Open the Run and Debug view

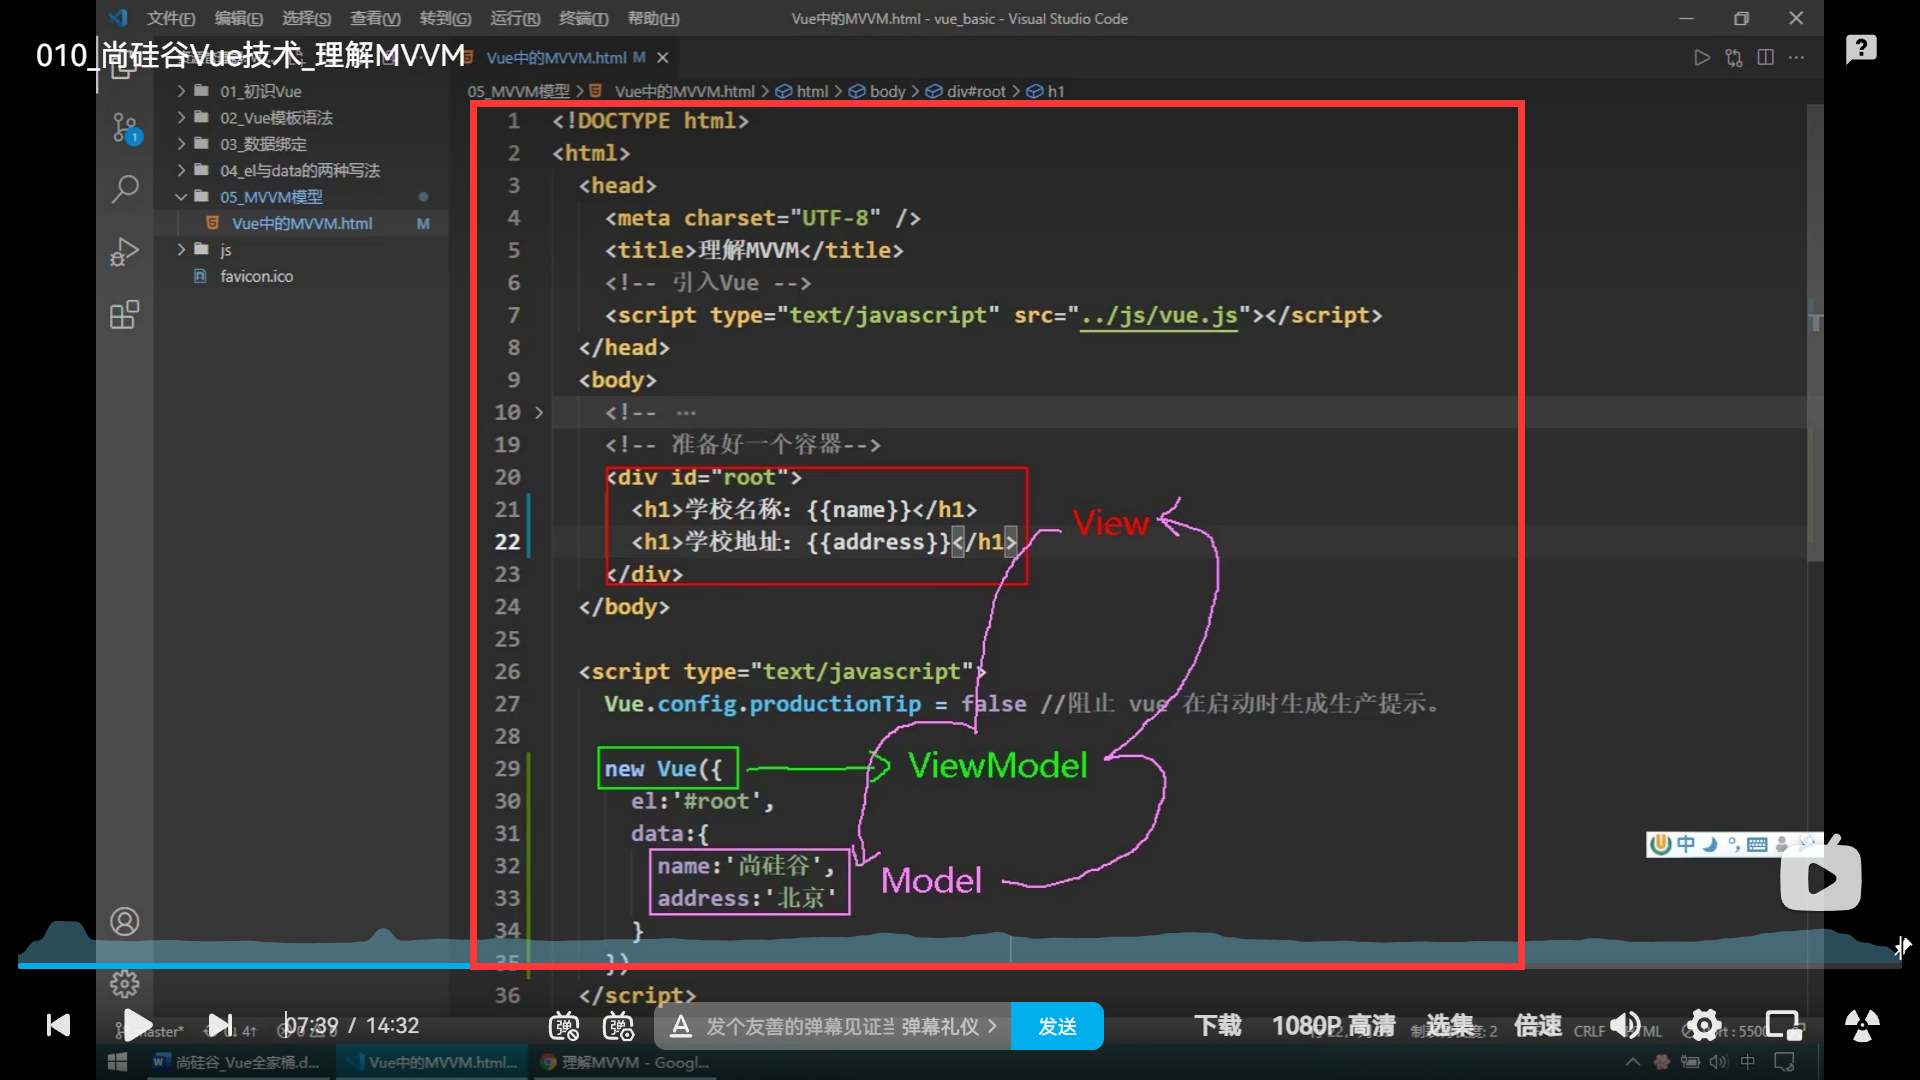(125, 251)
